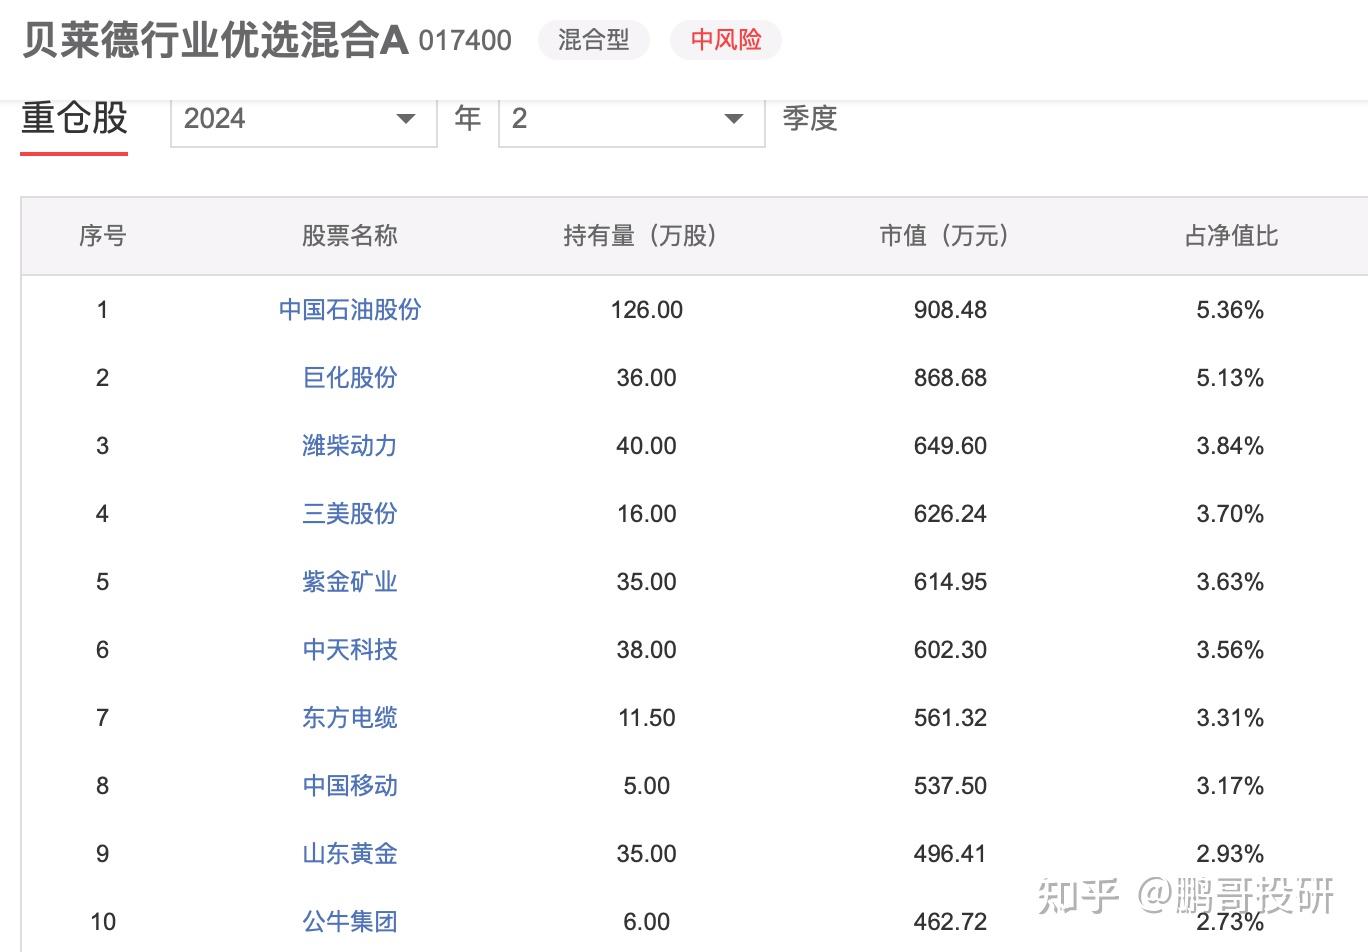Click the net value ratio 3.17%
The width and height of the screenshot is (1368, 952).
pos(1230,786)
